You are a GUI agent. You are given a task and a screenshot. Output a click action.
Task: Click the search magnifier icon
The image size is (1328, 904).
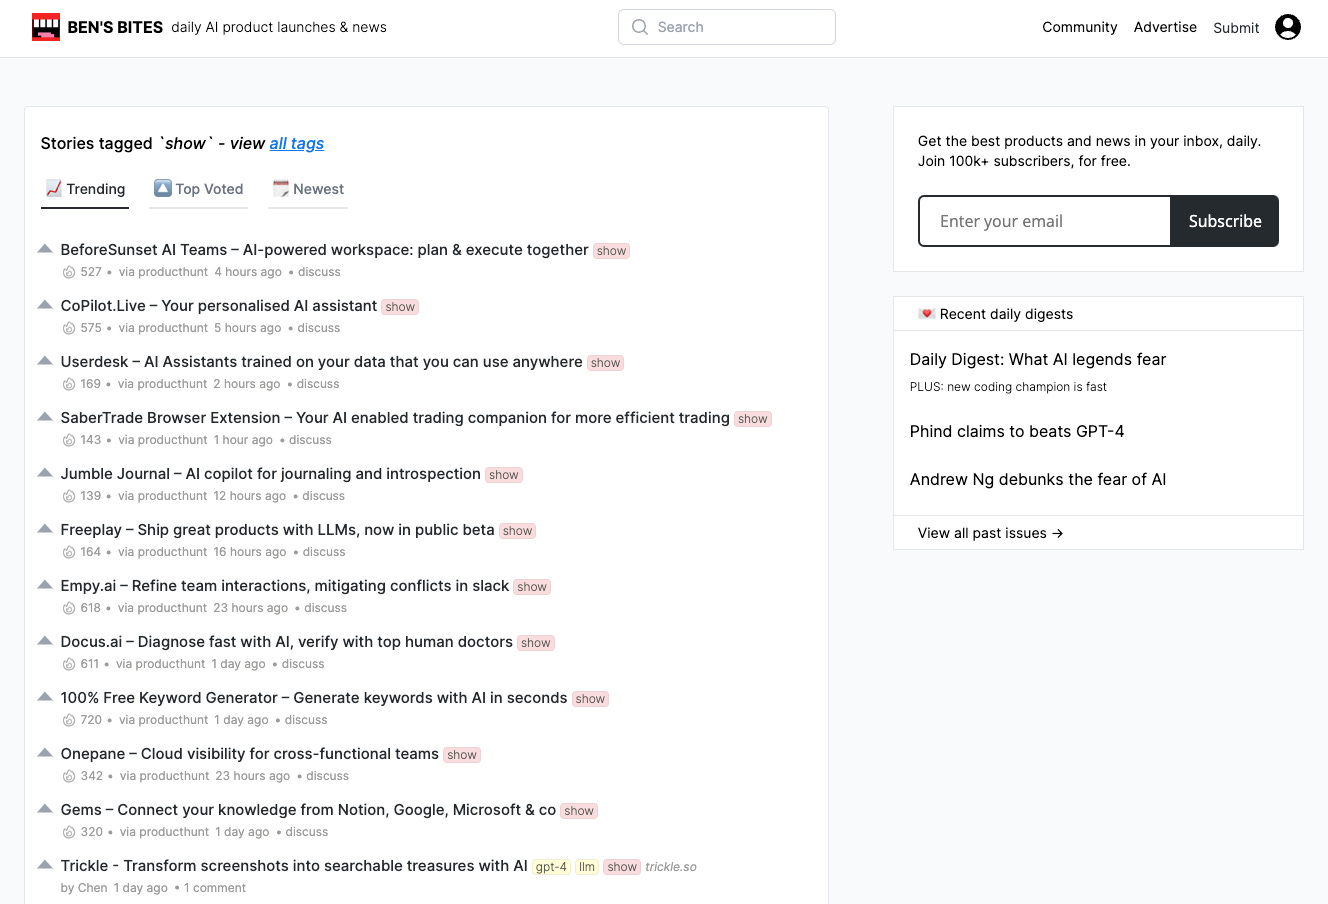coord(640,27)
